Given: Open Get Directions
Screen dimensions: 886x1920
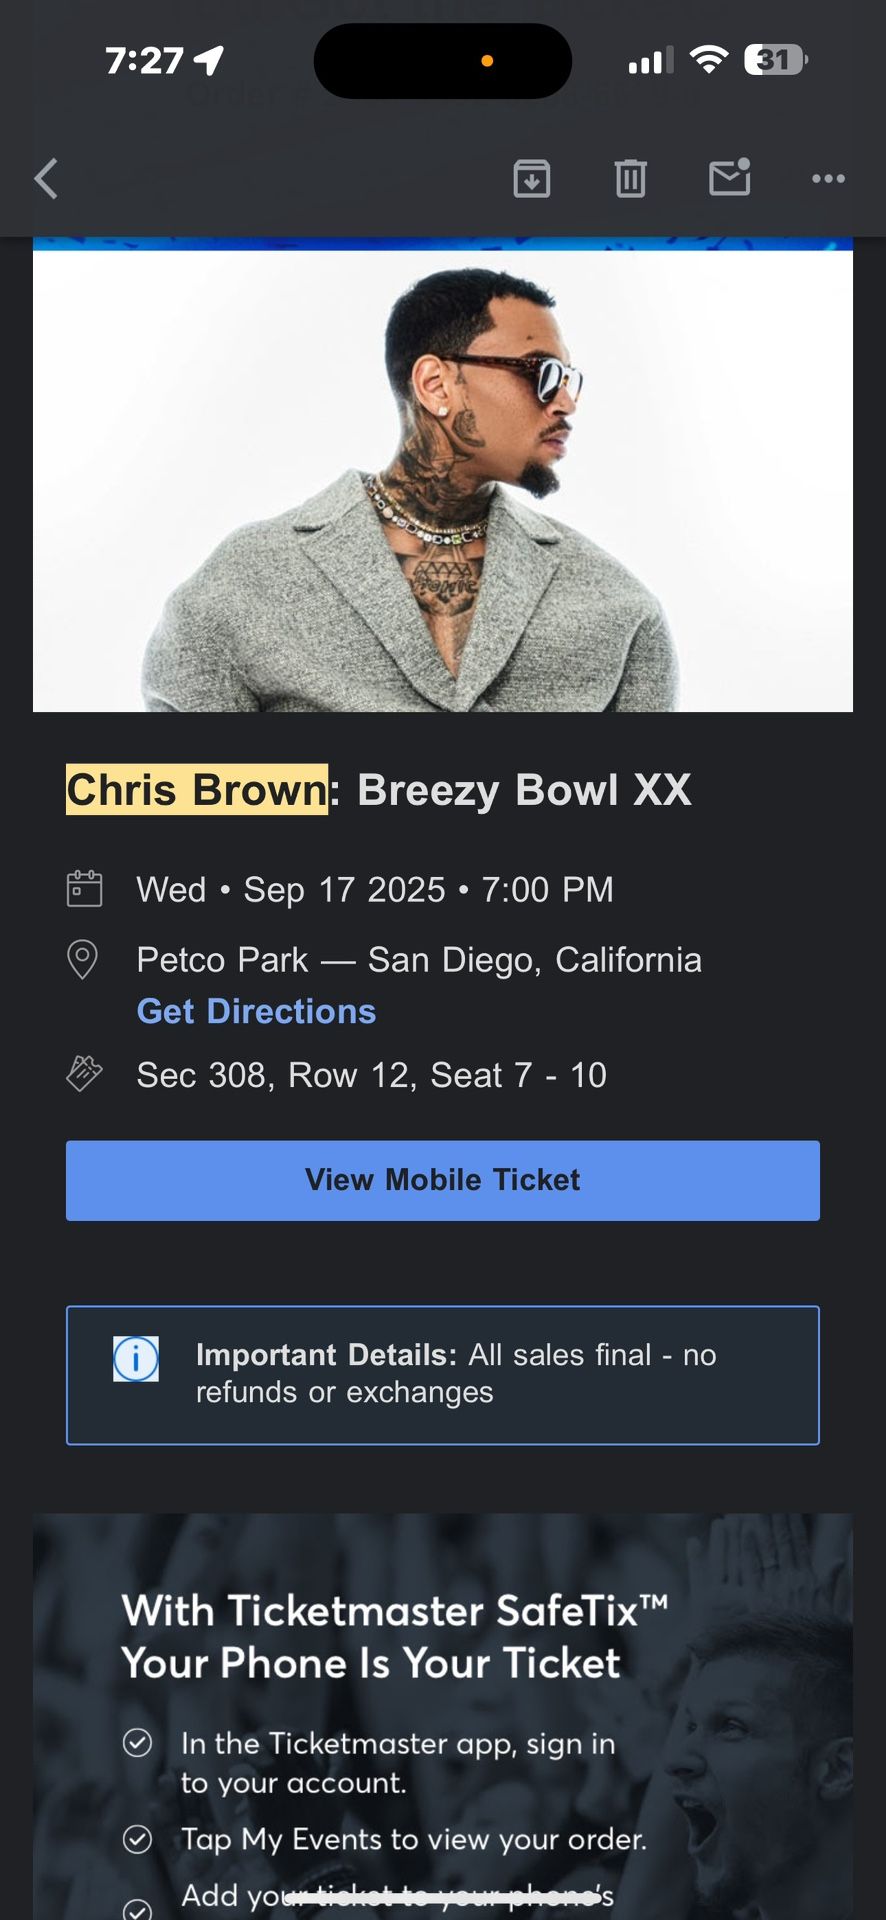Looking at the screenshot, I should 255,1011.
